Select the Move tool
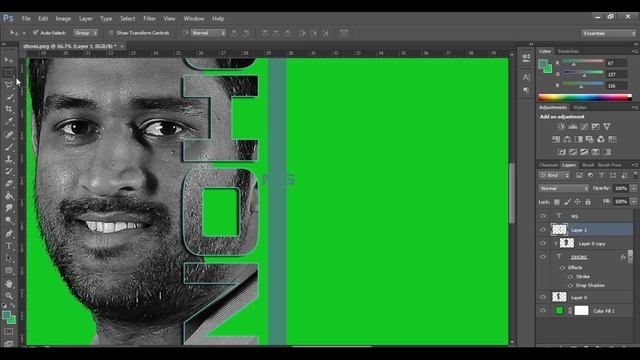This screenshot has height=360, width=640. click(x=9, y=60)
